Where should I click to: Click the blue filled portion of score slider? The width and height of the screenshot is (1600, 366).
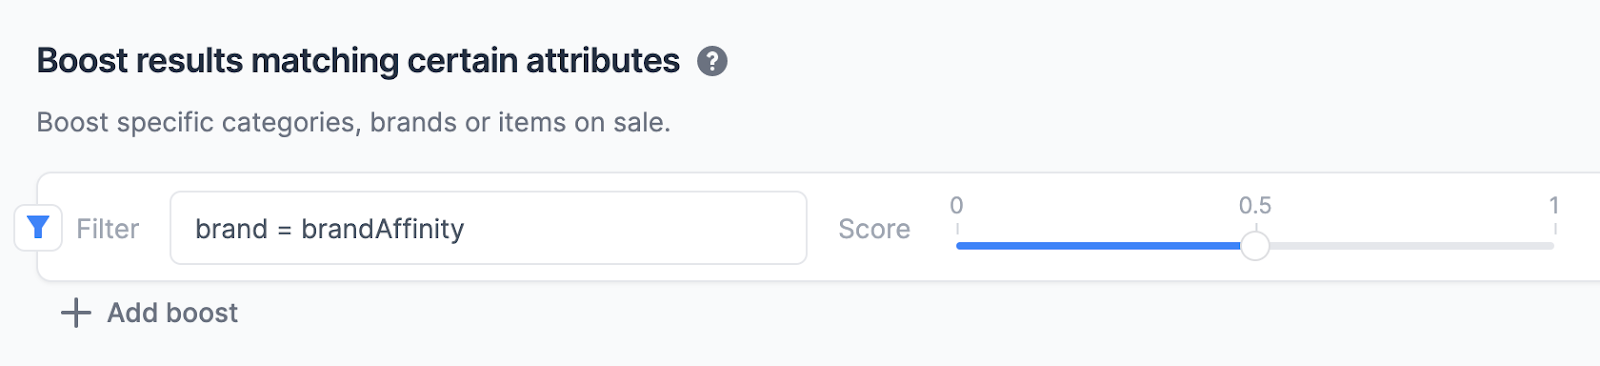point(1098,245)
